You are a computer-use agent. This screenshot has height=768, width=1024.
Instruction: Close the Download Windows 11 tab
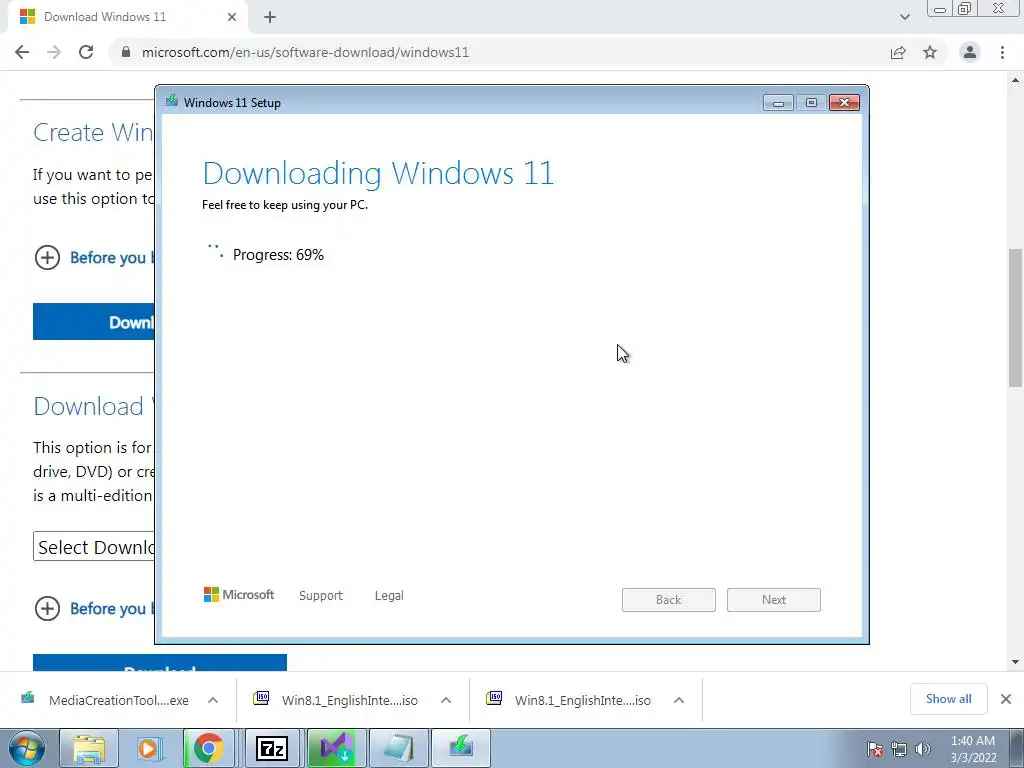[x=232, y=17]
